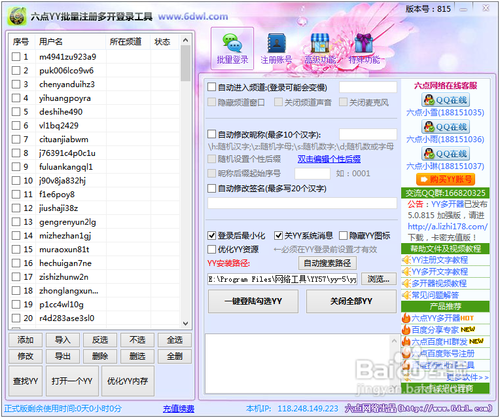Click the 所在频道 column header

point(128,42)
